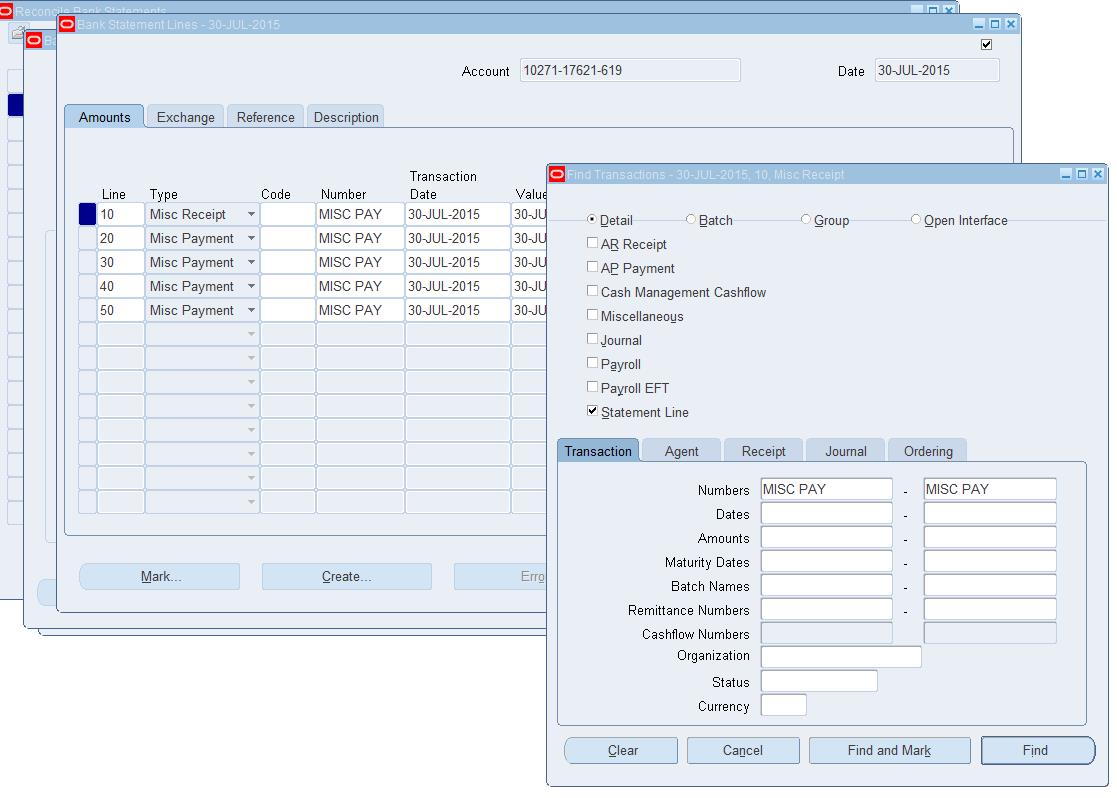Click the Date field in Bank Statement Lines

tap(937, 71)
